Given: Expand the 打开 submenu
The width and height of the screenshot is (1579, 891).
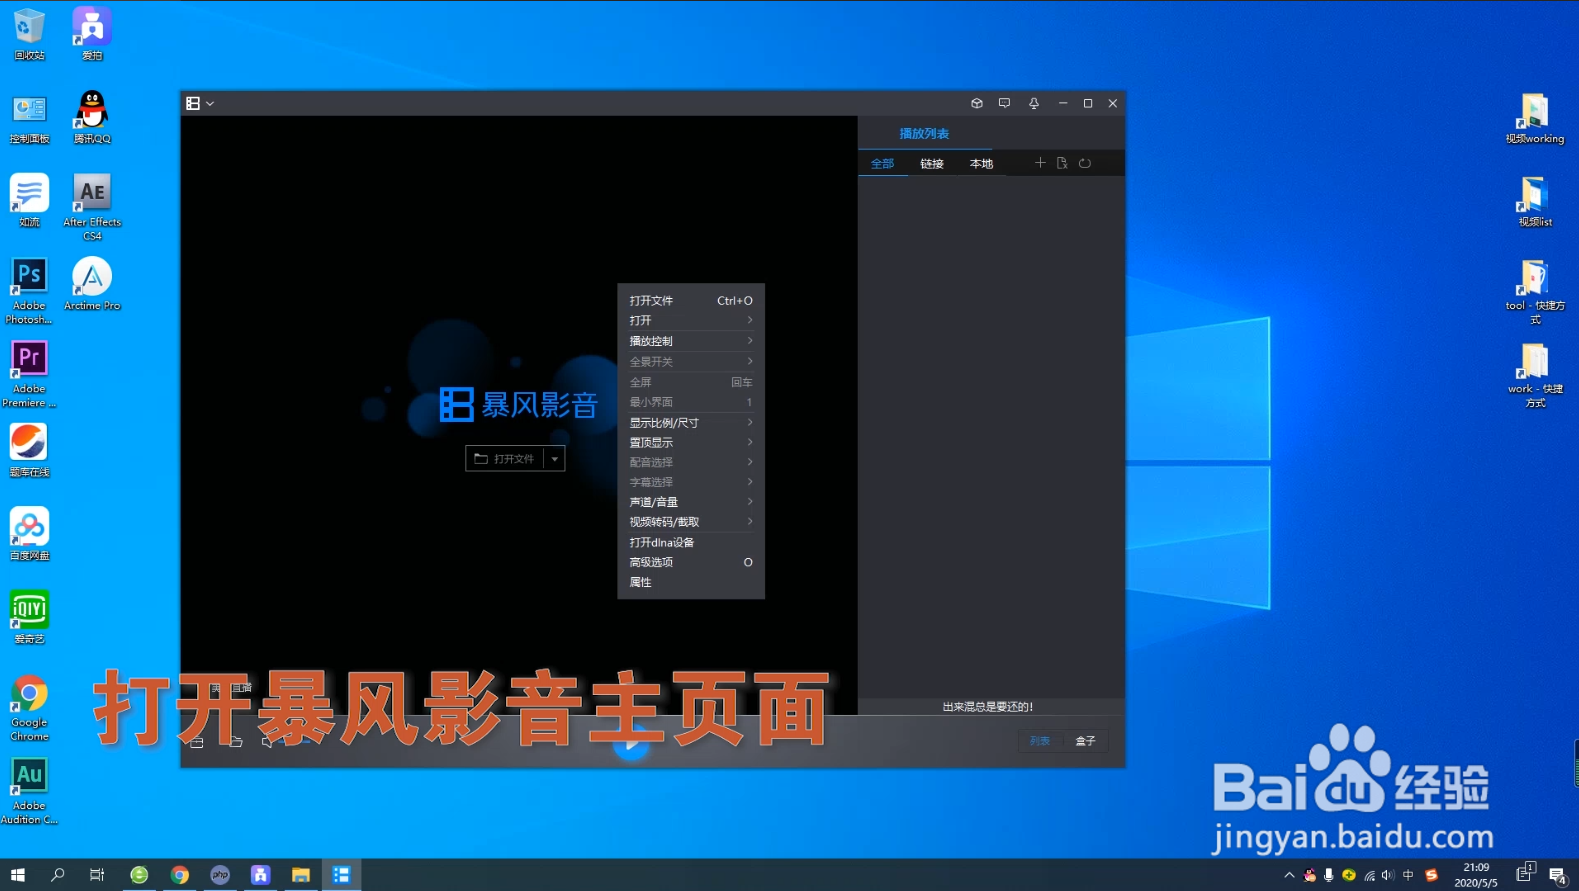Looking at the screenshot, I should 691,320.
